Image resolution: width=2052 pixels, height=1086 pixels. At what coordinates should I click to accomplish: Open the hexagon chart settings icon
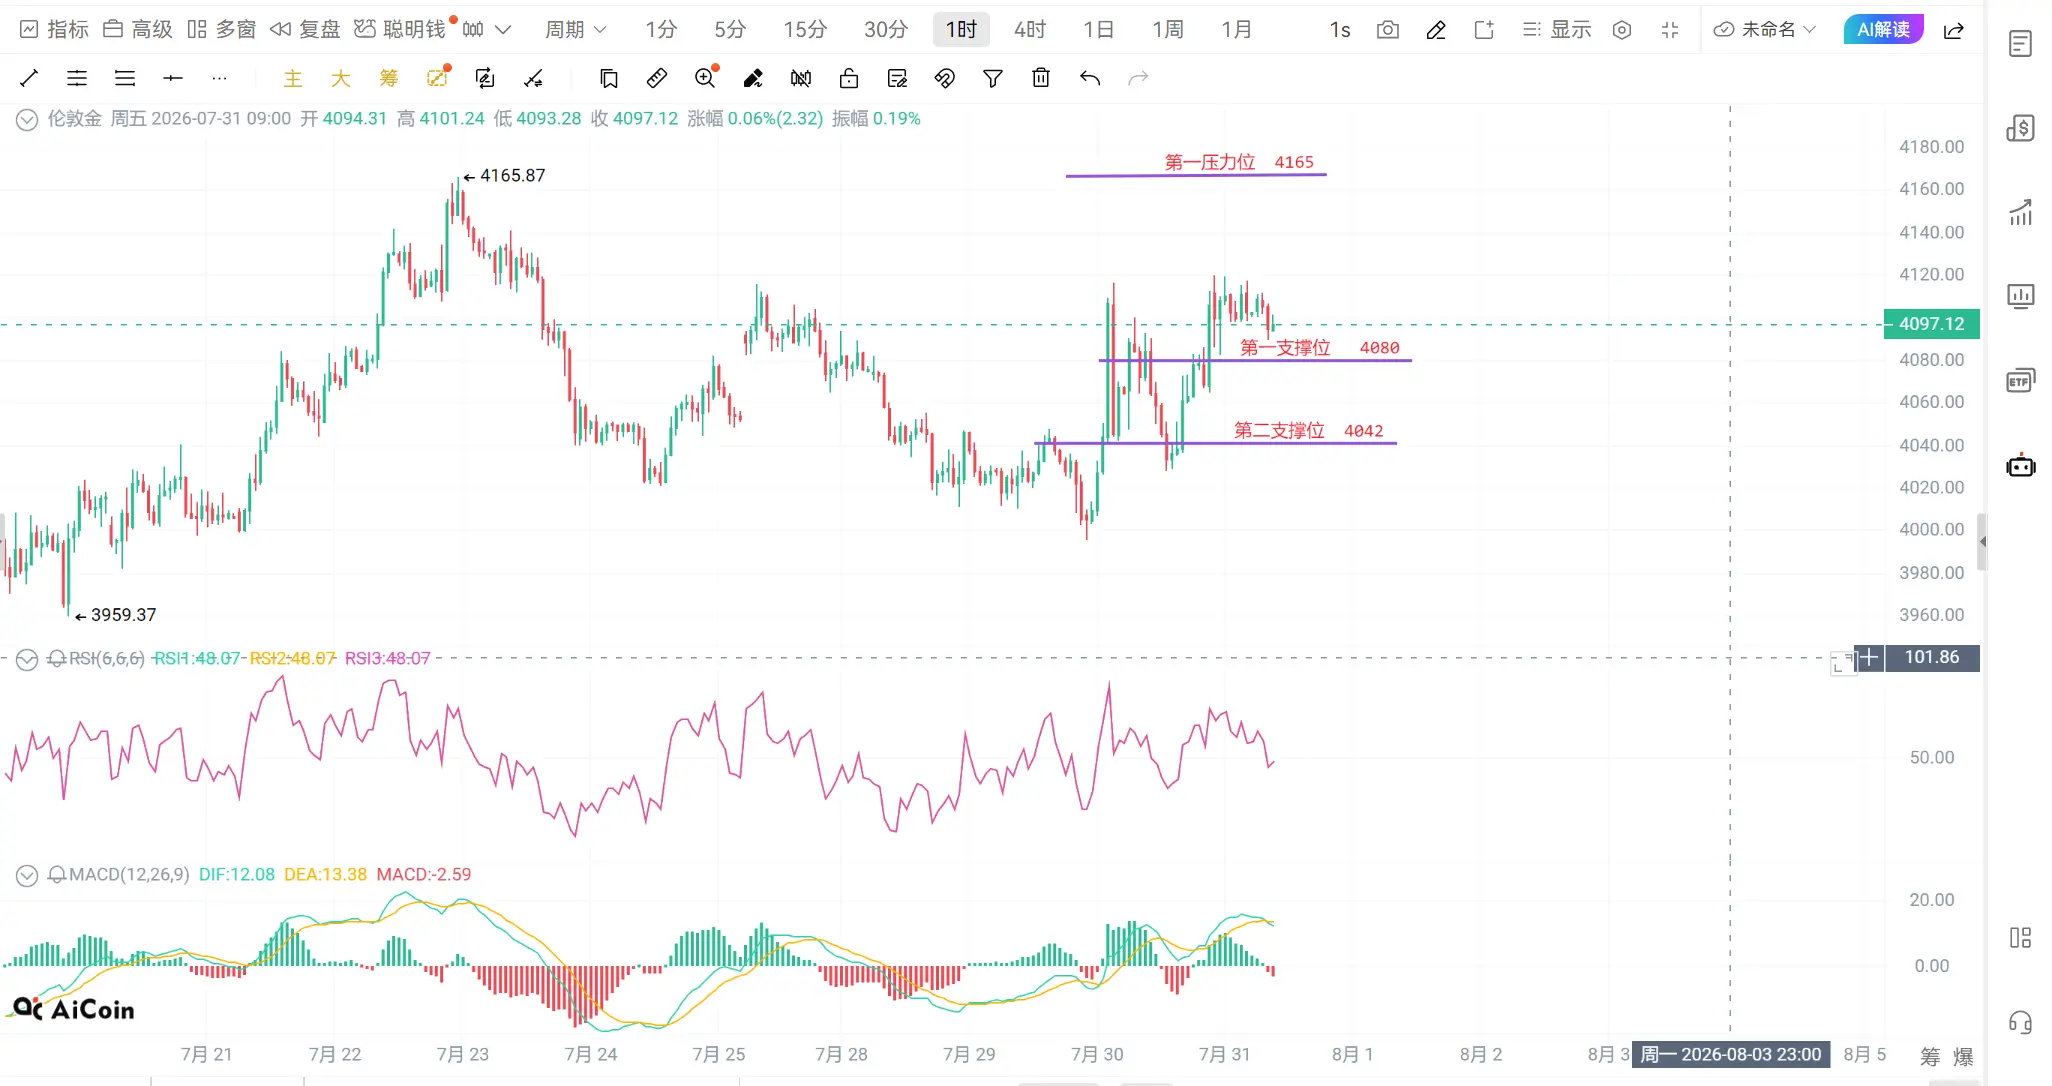pos(1622,30)
